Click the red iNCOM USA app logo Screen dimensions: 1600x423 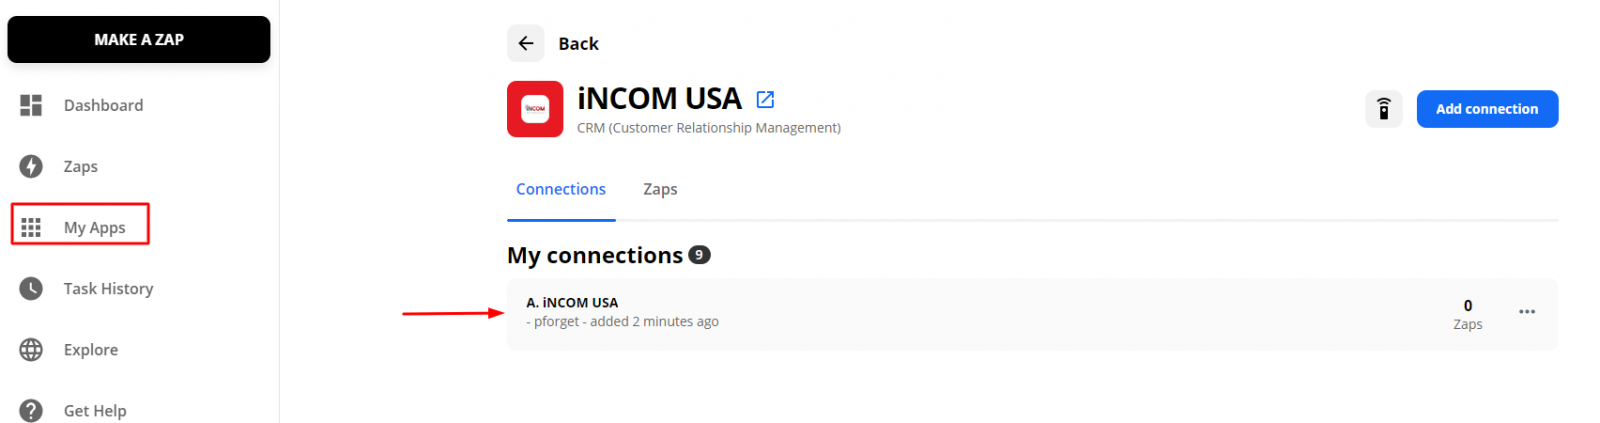[x=535, y=109]
